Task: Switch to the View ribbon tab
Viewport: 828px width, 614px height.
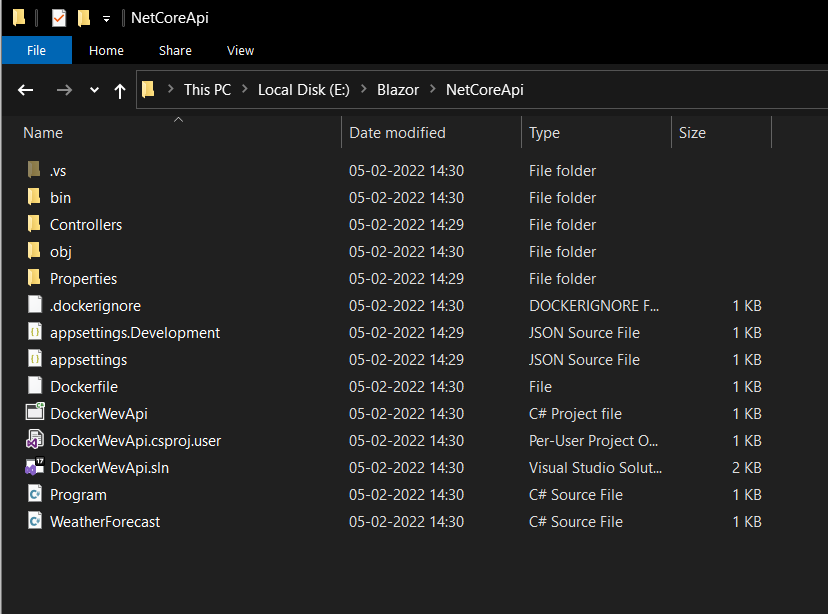Action: point(240,50)
